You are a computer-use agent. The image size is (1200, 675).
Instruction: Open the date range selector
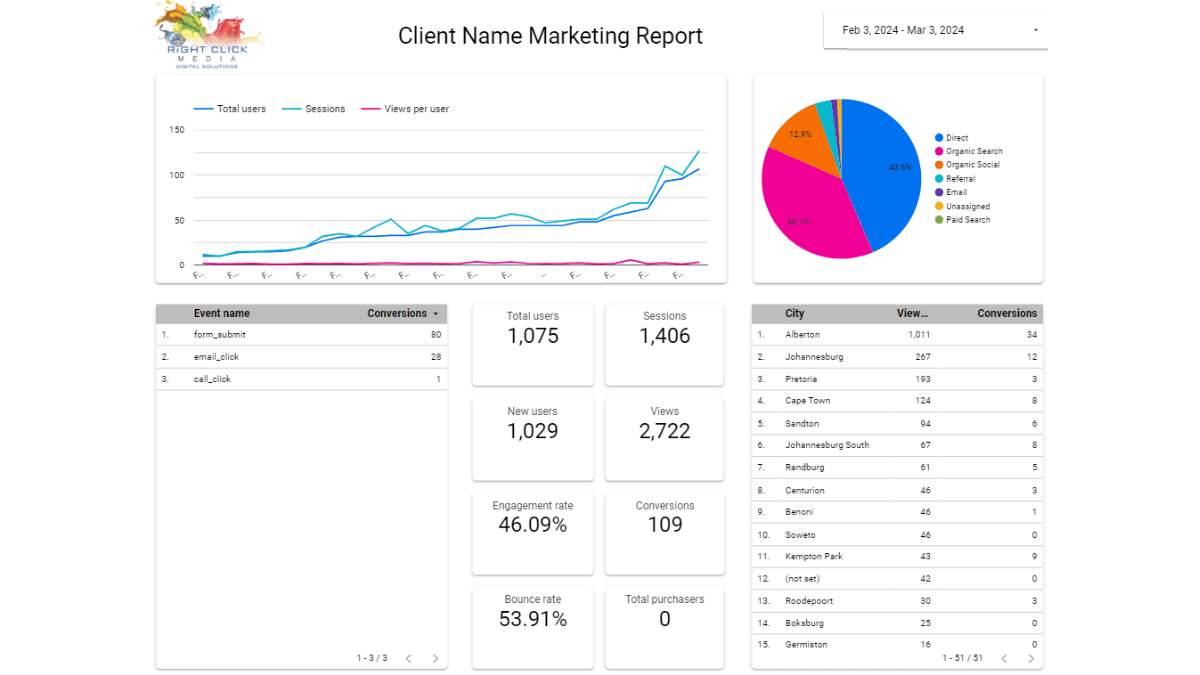(934, 30)
